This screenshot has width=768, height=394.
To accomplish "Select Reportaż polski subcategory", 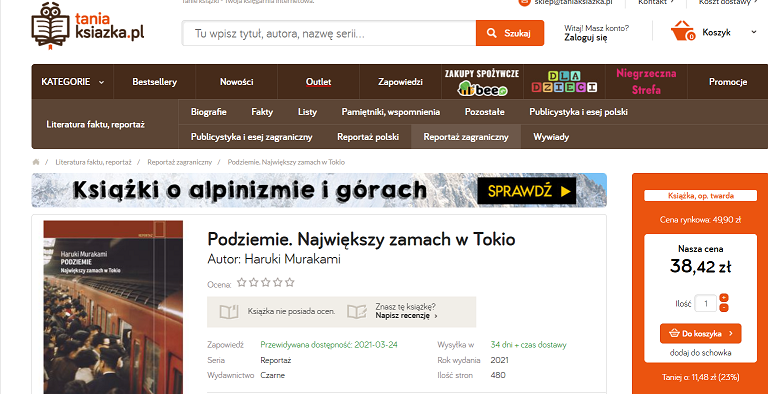I will click(x=368, y=137).
